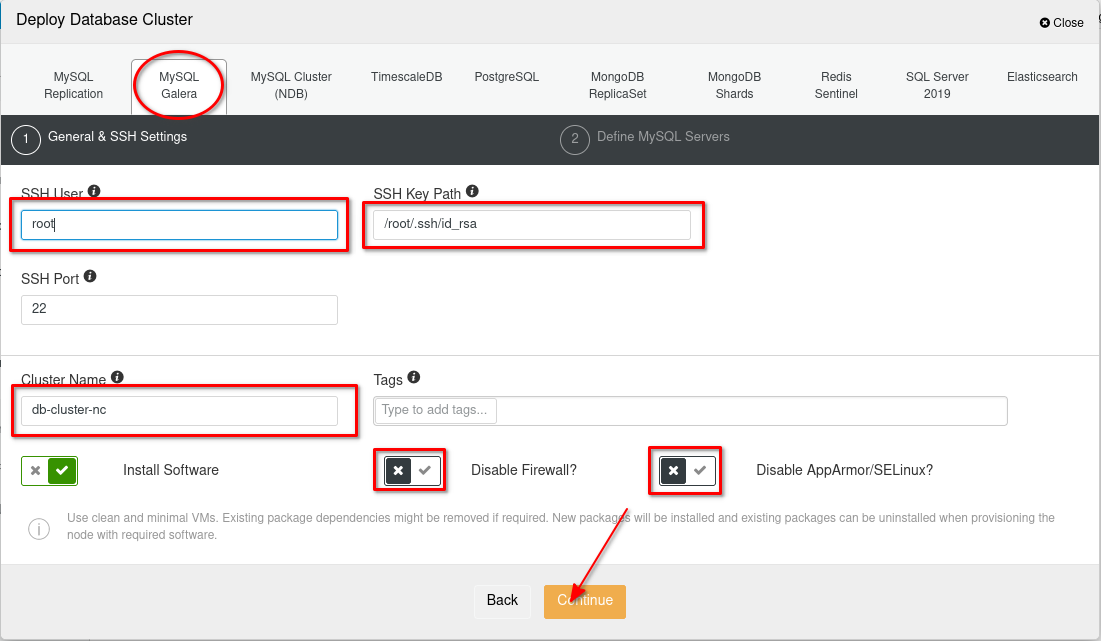Click into the SSH Port field
Image resolution: width=1101 pixels, height=641 pixels.
pos(179,310)
